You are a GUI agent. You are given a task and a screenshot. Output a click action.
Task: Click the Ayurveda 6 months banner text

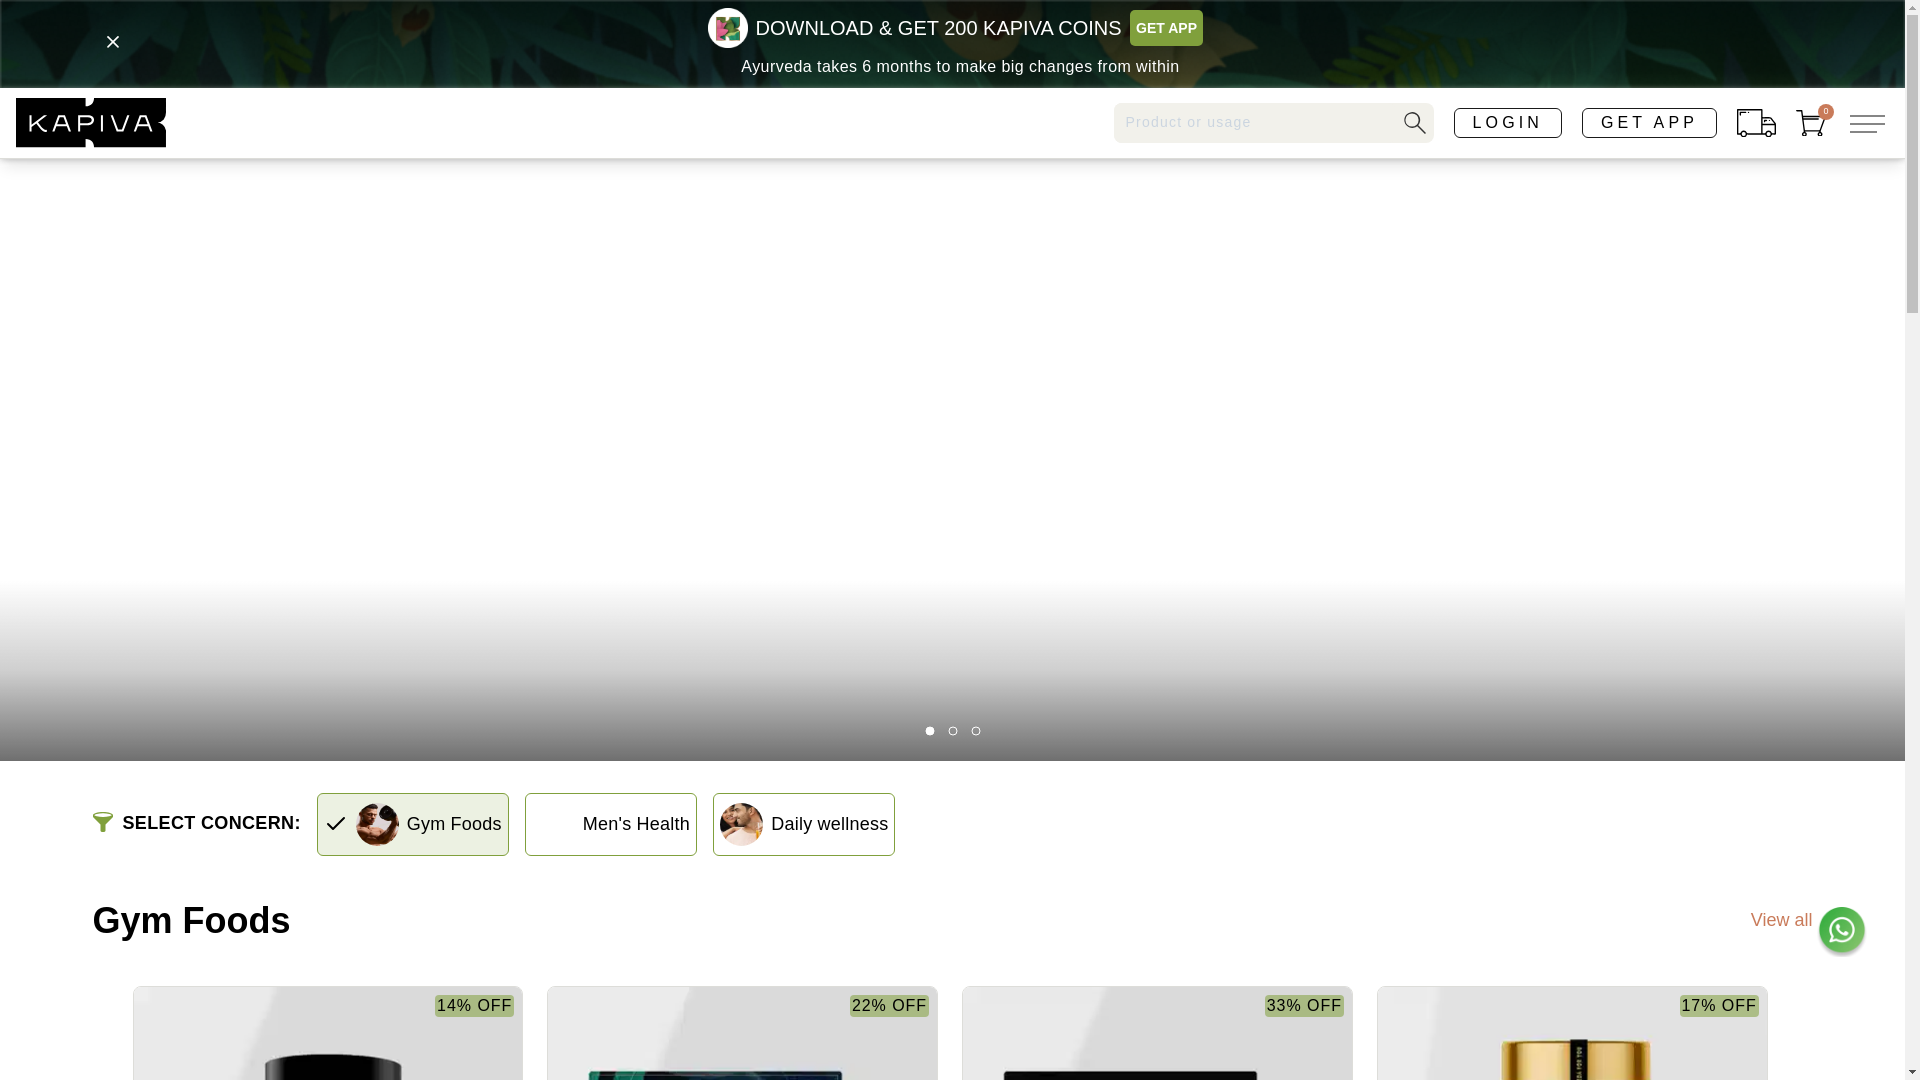[x=960, y=67]
